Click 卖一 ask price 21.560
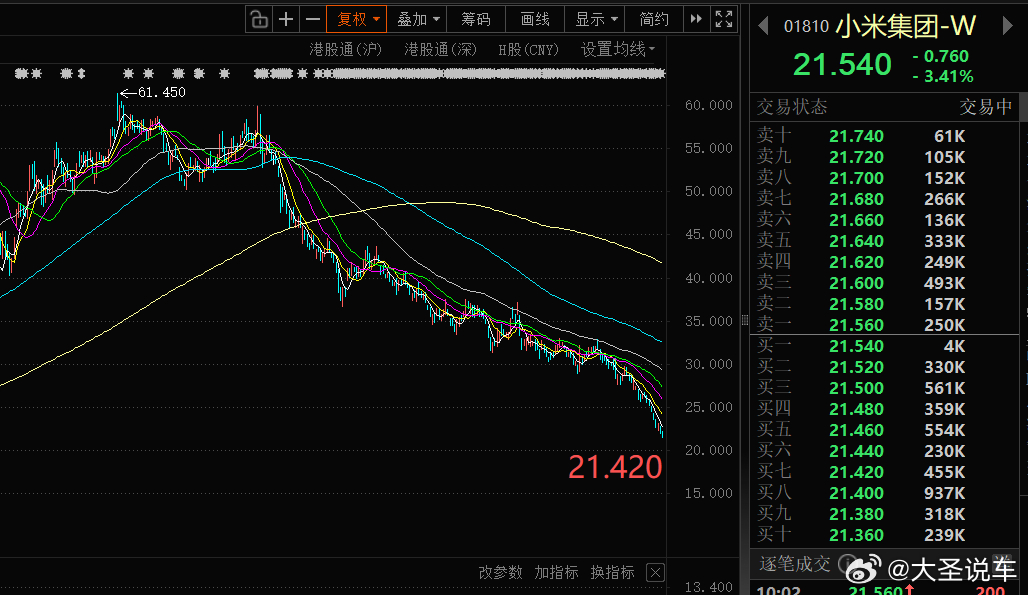 click(x=856, y=325)
